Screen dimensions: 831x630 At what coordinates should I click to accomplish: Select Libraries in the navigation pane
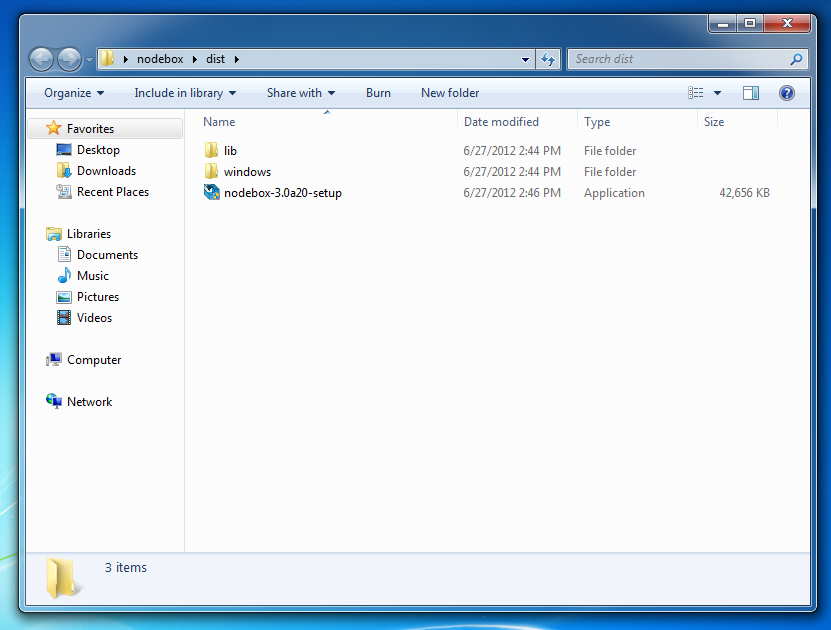89,234
